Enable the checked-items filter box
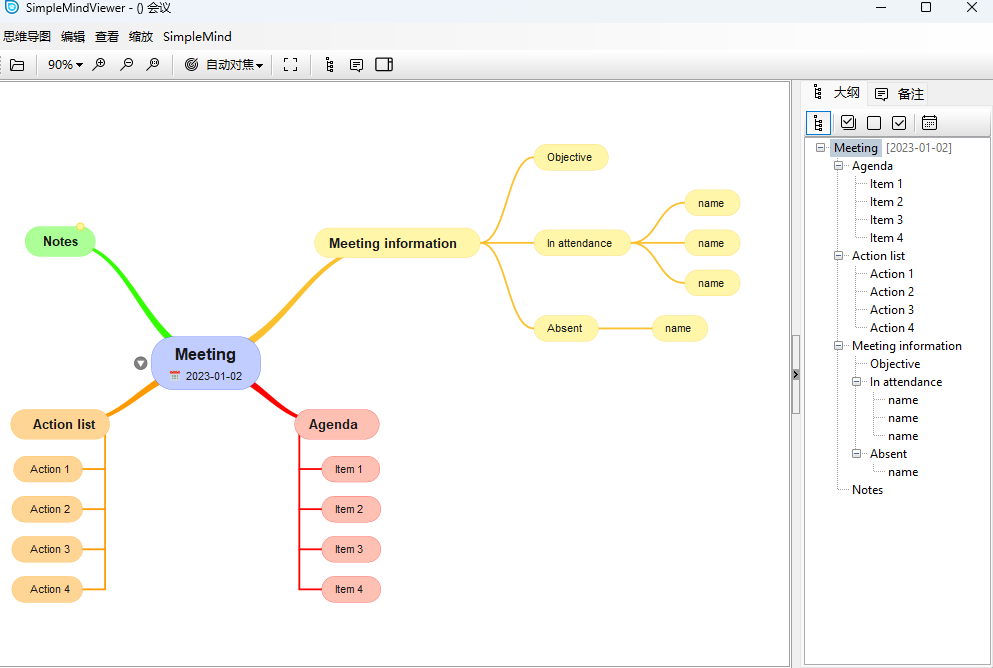The image size is (993, 668). point(899,122)
